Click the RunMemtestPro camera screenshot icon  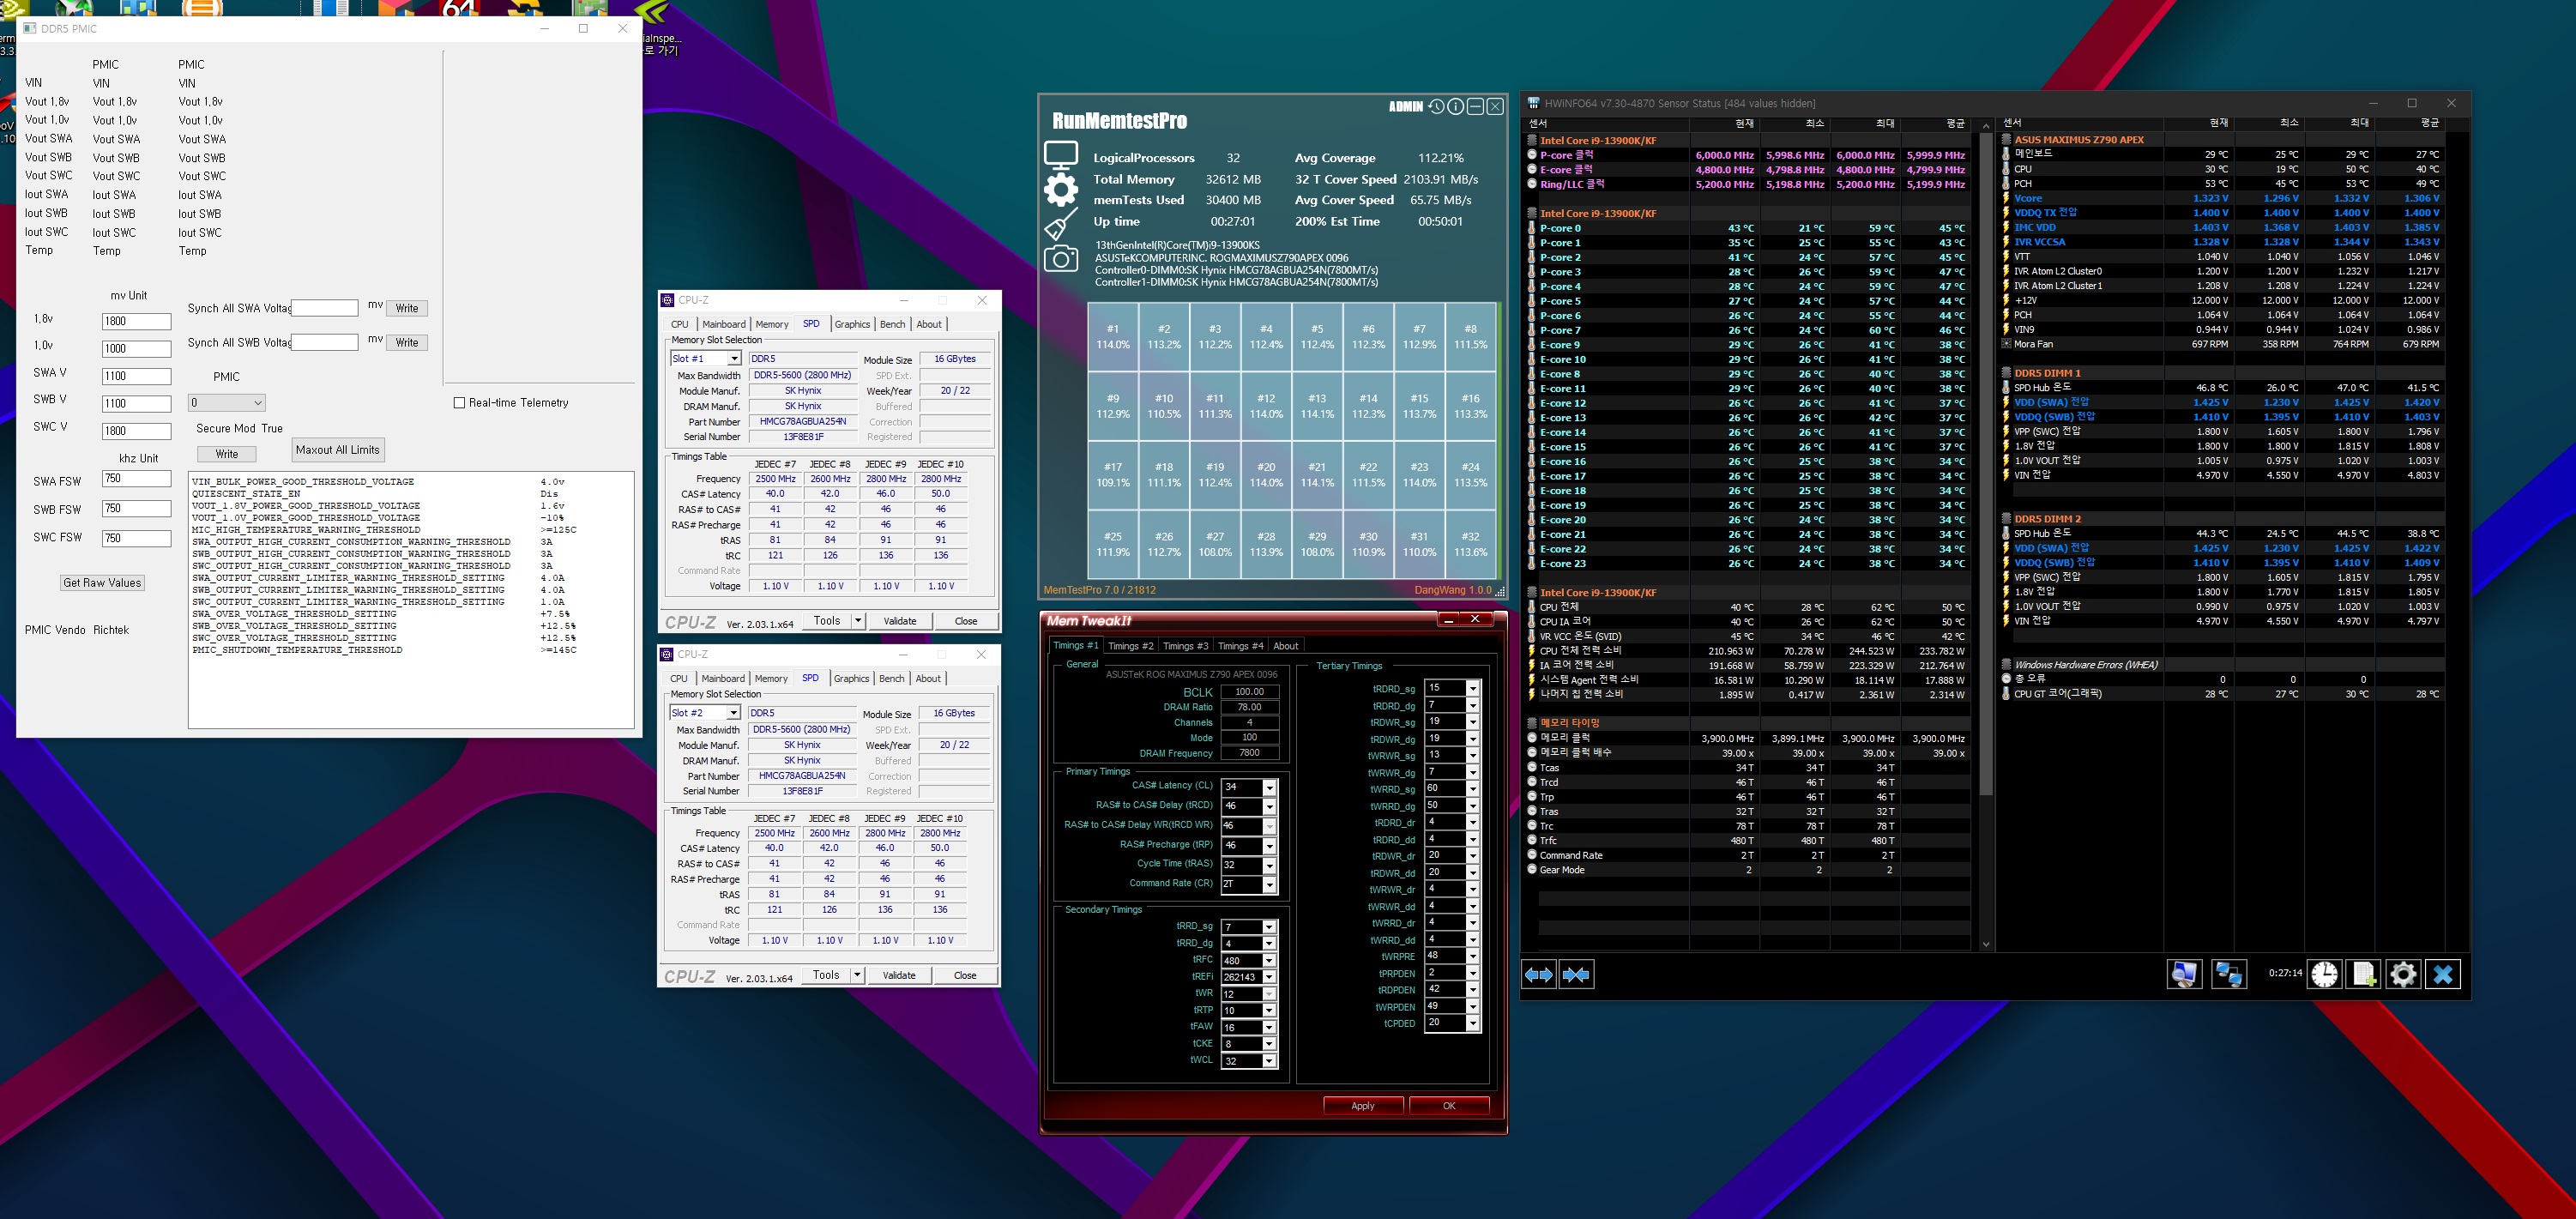1060,259
